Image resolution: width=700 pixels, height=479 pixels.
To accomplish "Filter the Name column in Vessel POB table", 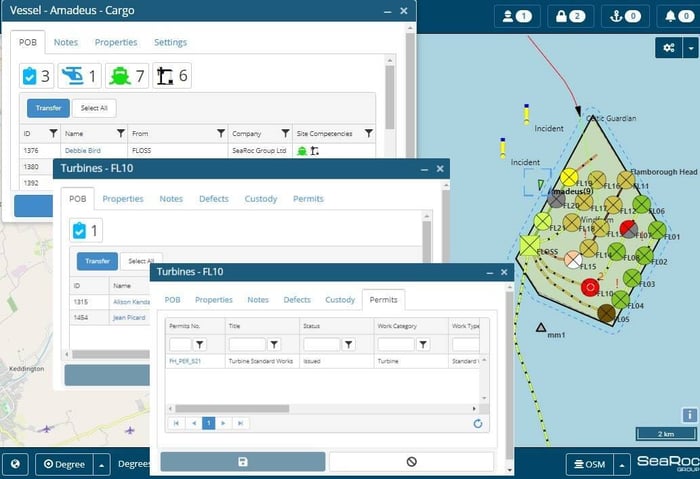I will 121,133.
